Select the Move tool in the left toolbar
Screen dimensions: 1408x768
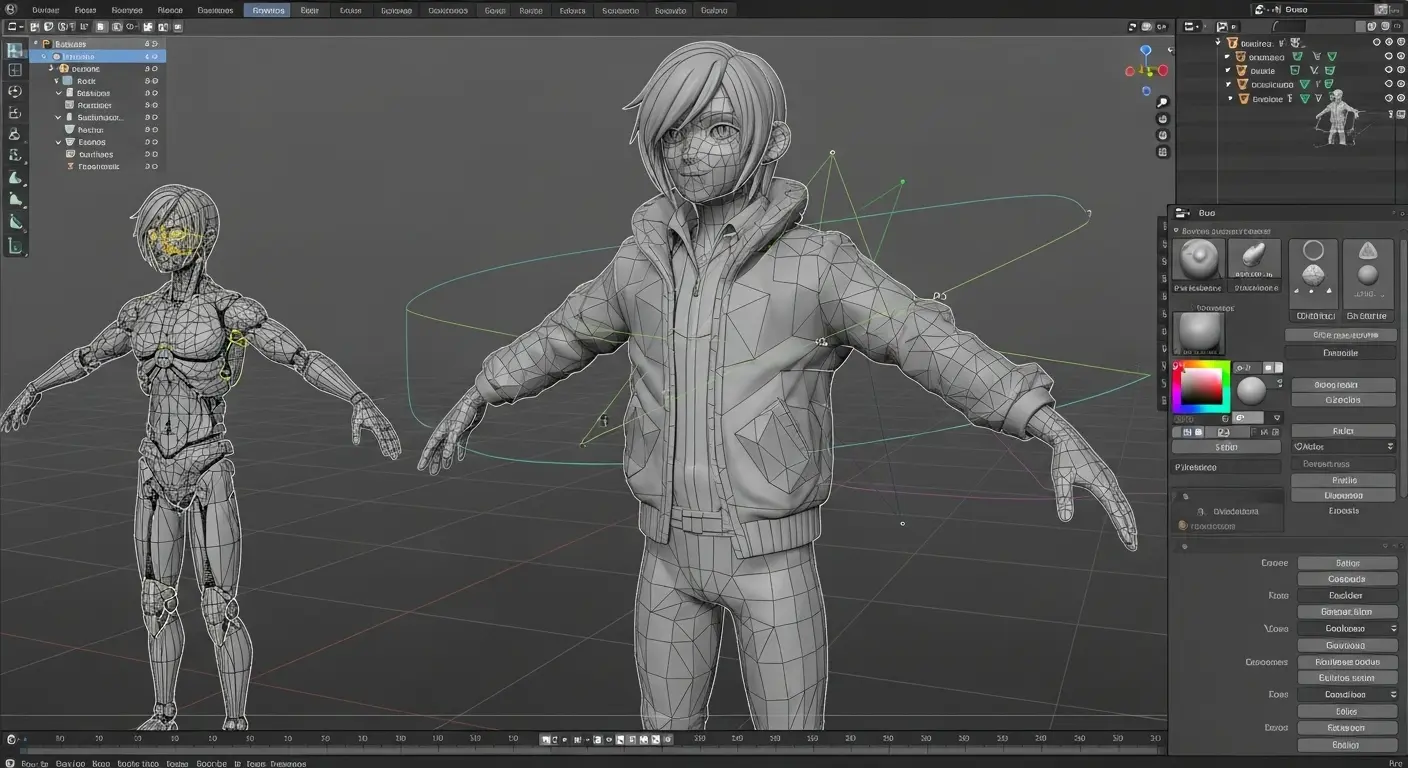[15, 90]
